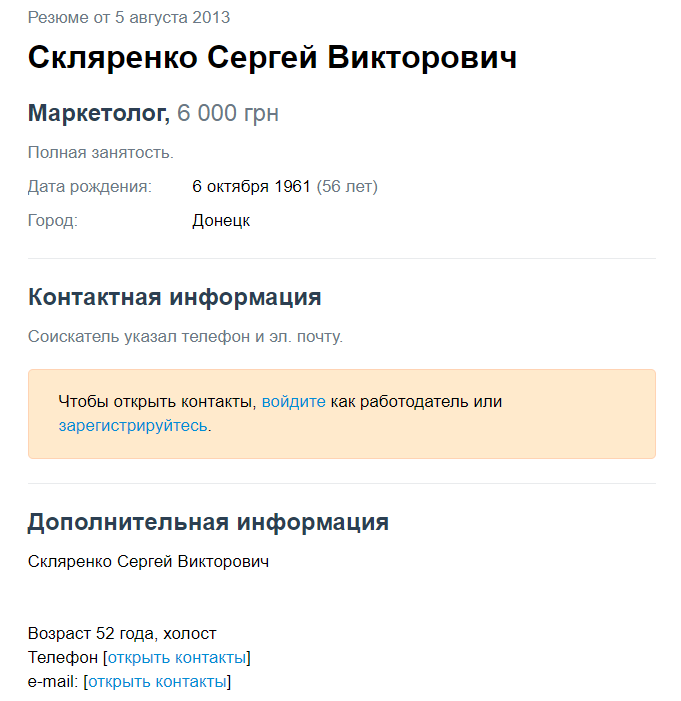Click the "войдите" login link
Image resolution: width=681 pixels, height=701 pixels.
click(x=293, y=402)
